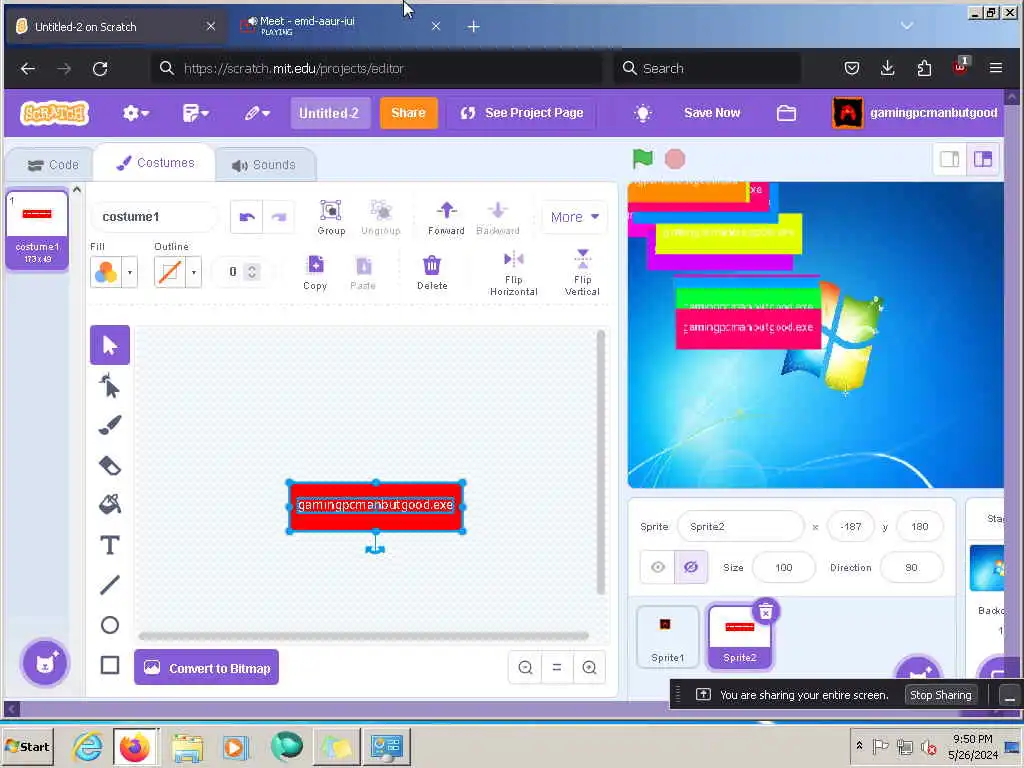The height and width of the screenshot is (768, 1024).
Task: Open the Windows Start menu
Action: click(x=27, y=746)
